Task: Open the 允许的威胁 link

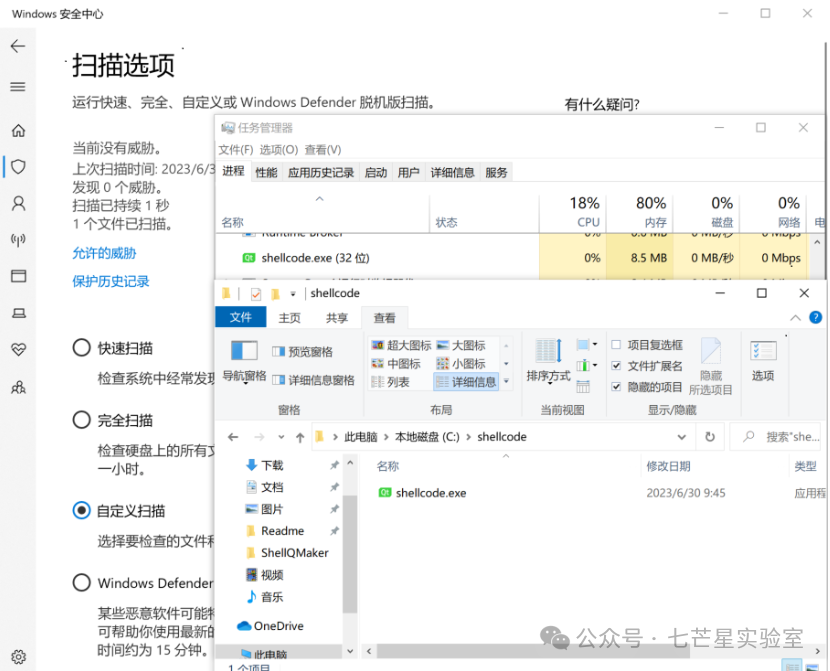Action: (104, 253)
